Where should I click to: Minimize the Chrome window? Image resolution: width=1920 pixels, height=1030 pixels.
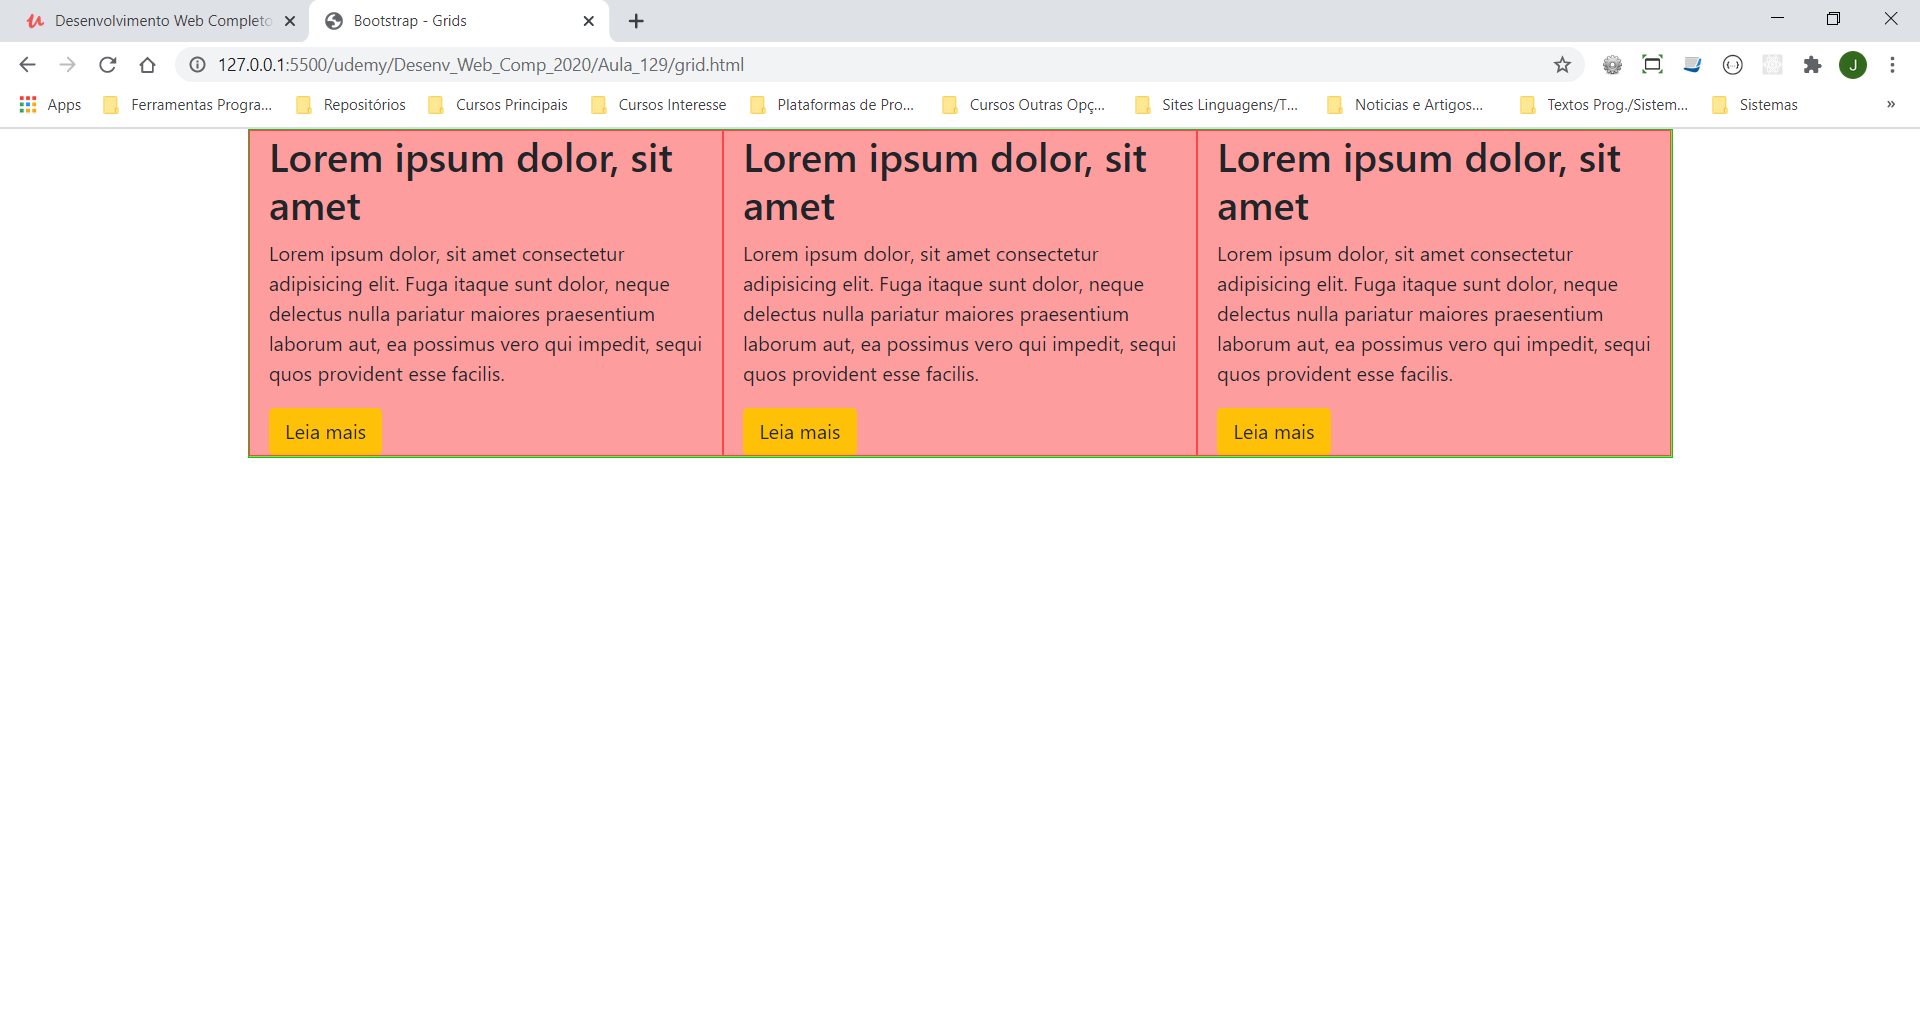point(1777,19)
